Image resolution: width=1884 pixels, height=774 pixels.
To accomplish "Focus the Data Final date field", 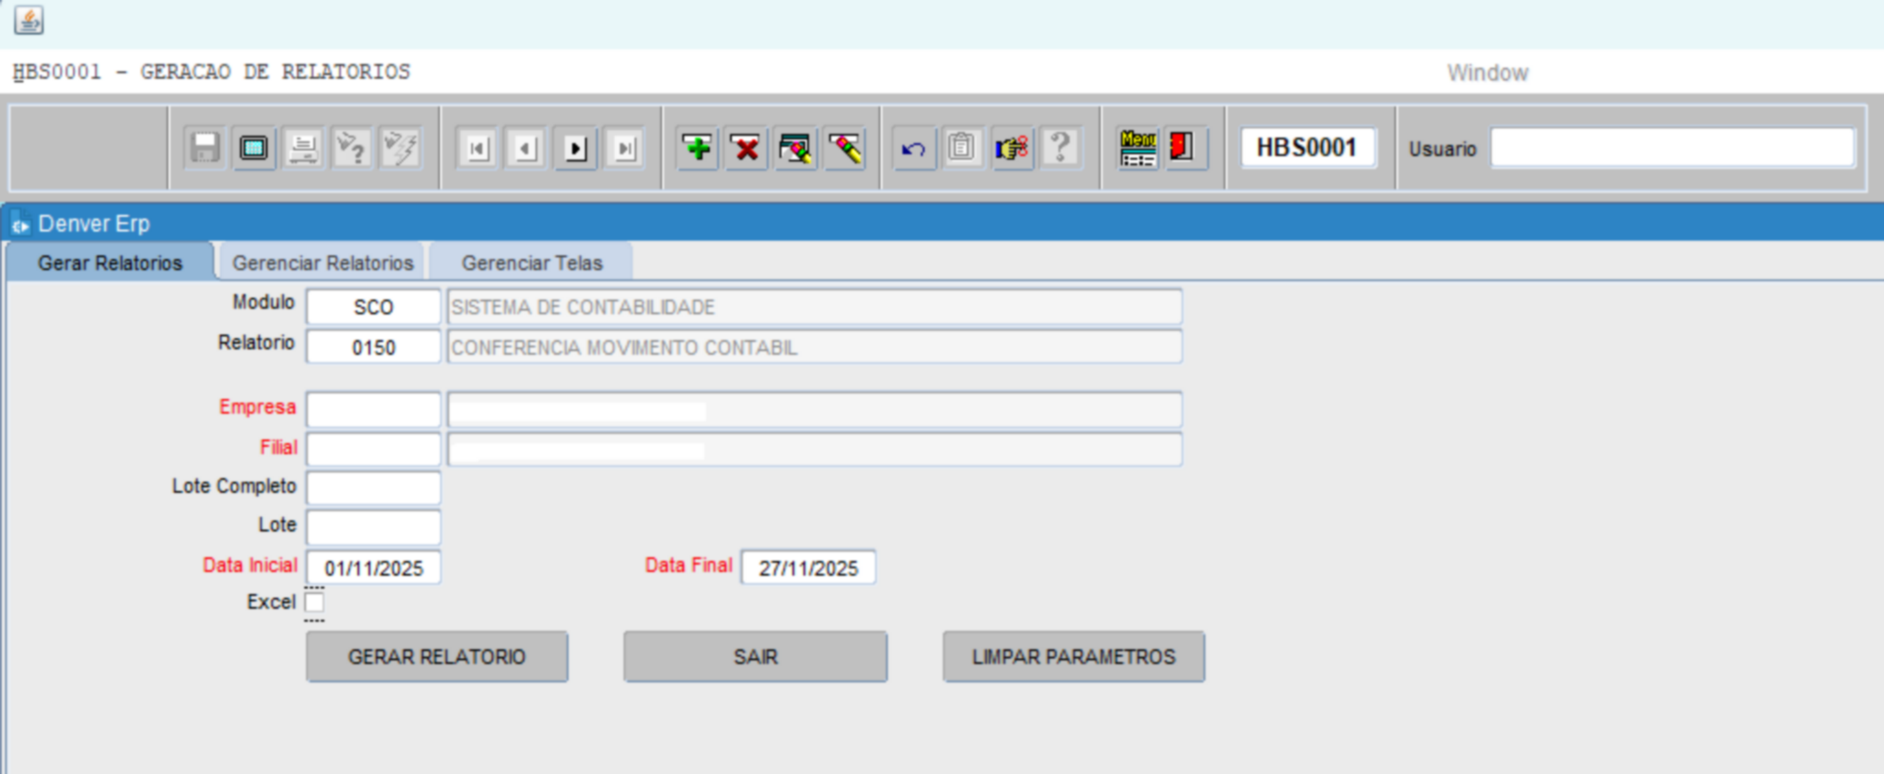I will tap(808, 568).
